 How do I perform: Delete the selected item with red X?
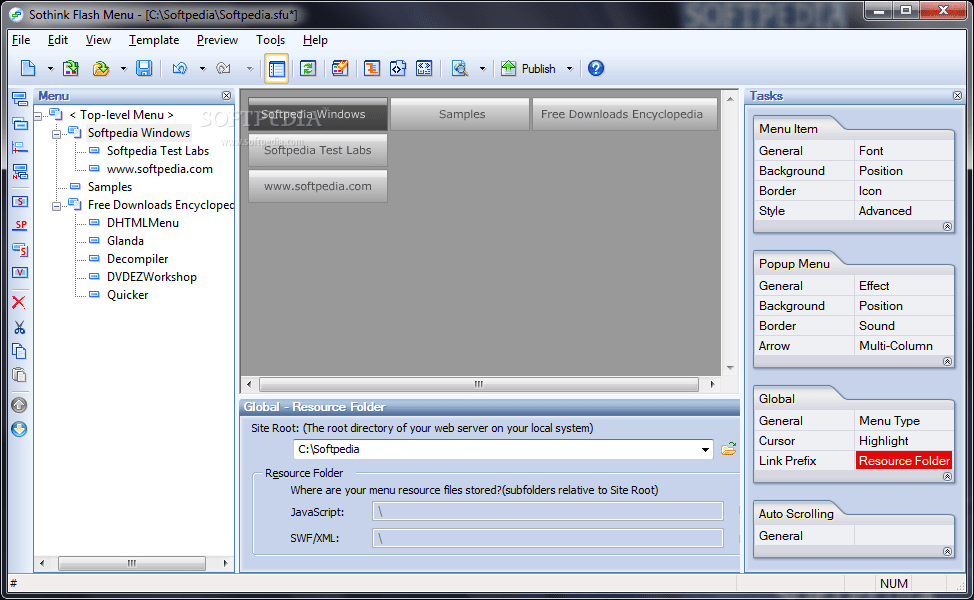[x=19, y=302]
